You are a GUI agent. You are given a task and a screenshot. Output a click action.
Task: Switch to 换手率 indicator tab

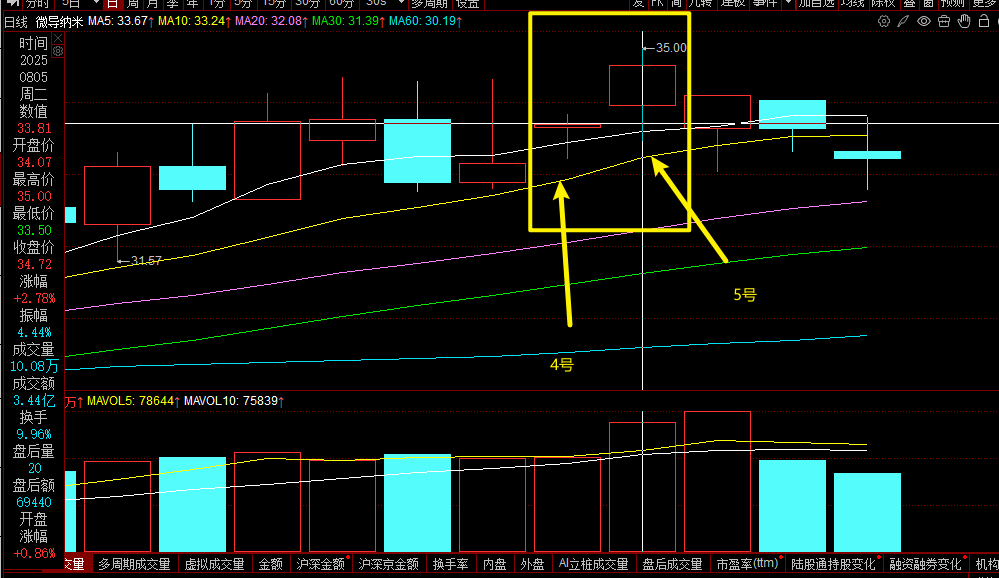tap(451, 565)
